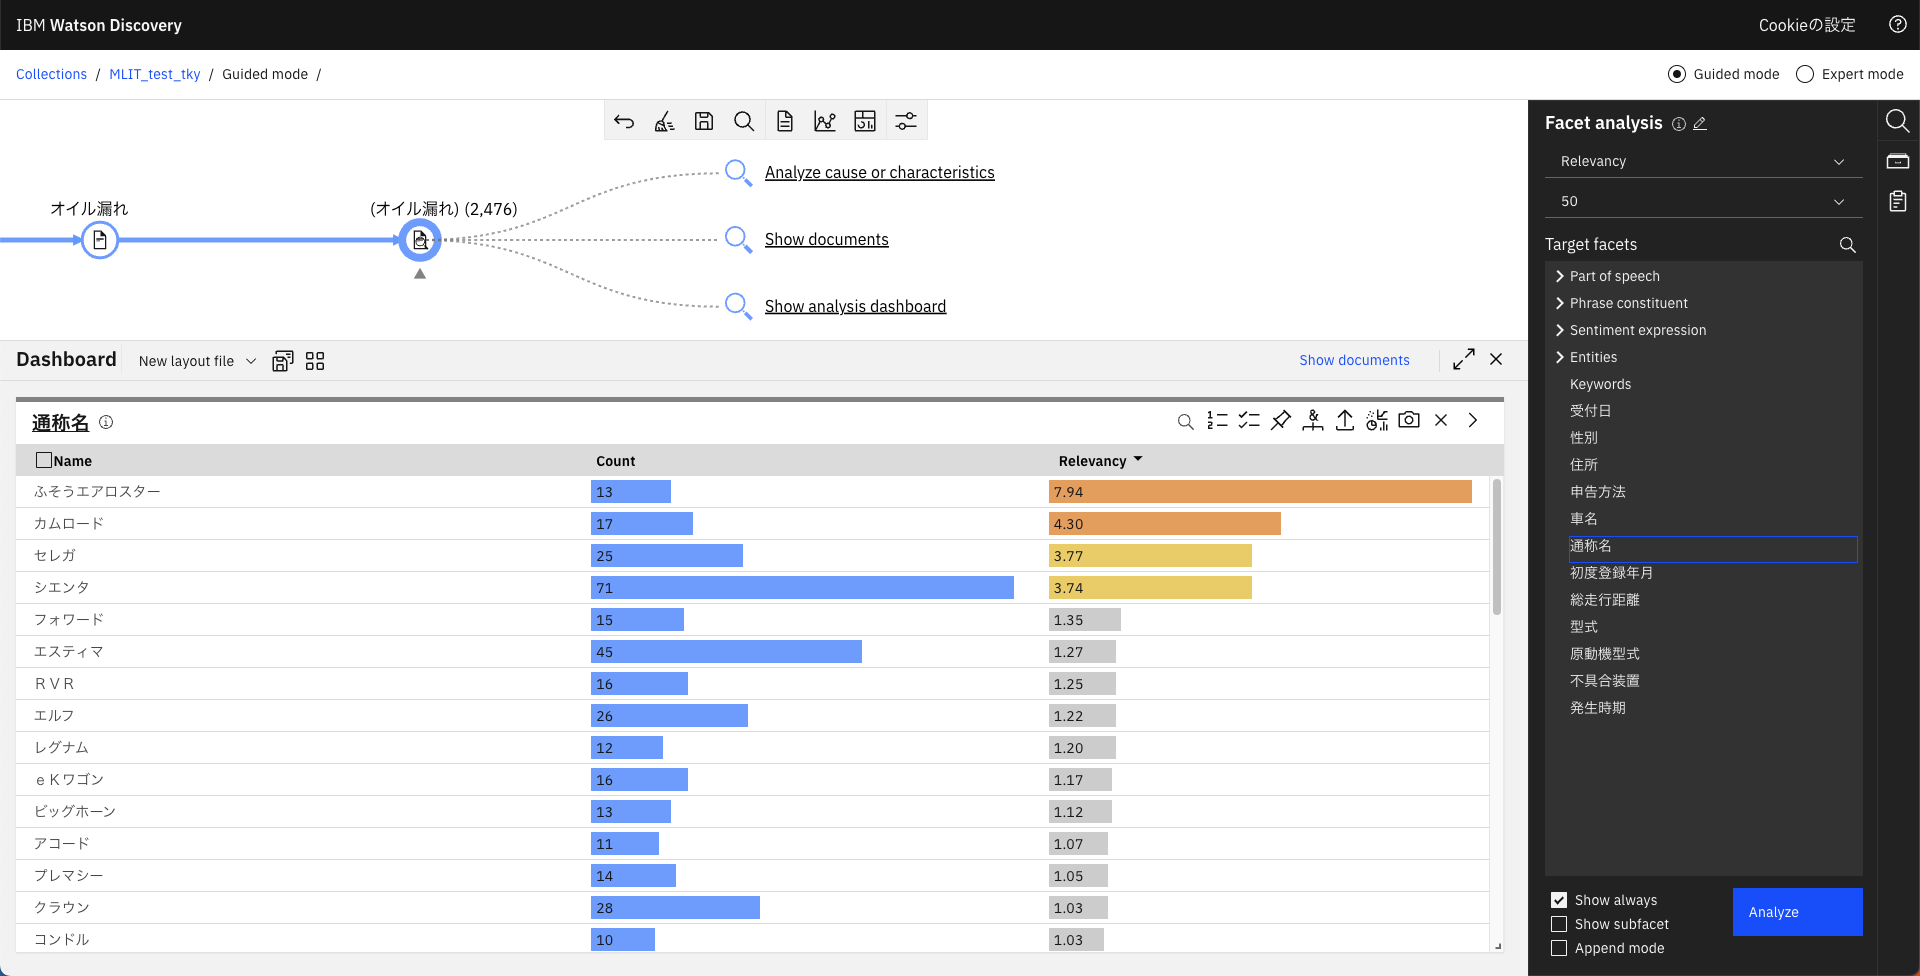Image resolution: width=1920 pixels, height=976 pixels.
Task: Click the pushpin icon in the 通称名 panel
Action: tap(1281, 421)
